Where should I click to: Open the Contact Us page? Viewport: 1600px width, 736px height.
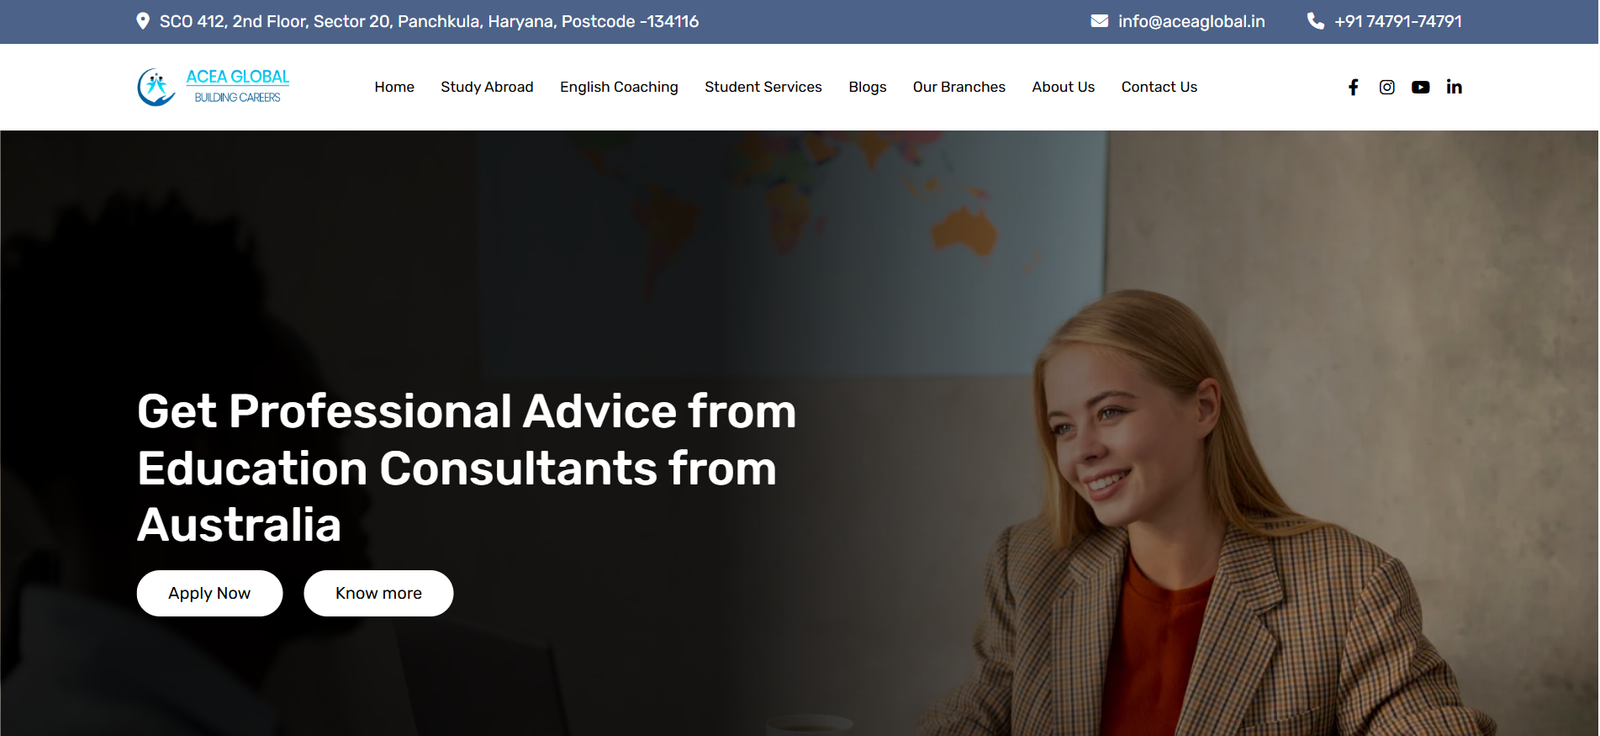click(1159, 87)
